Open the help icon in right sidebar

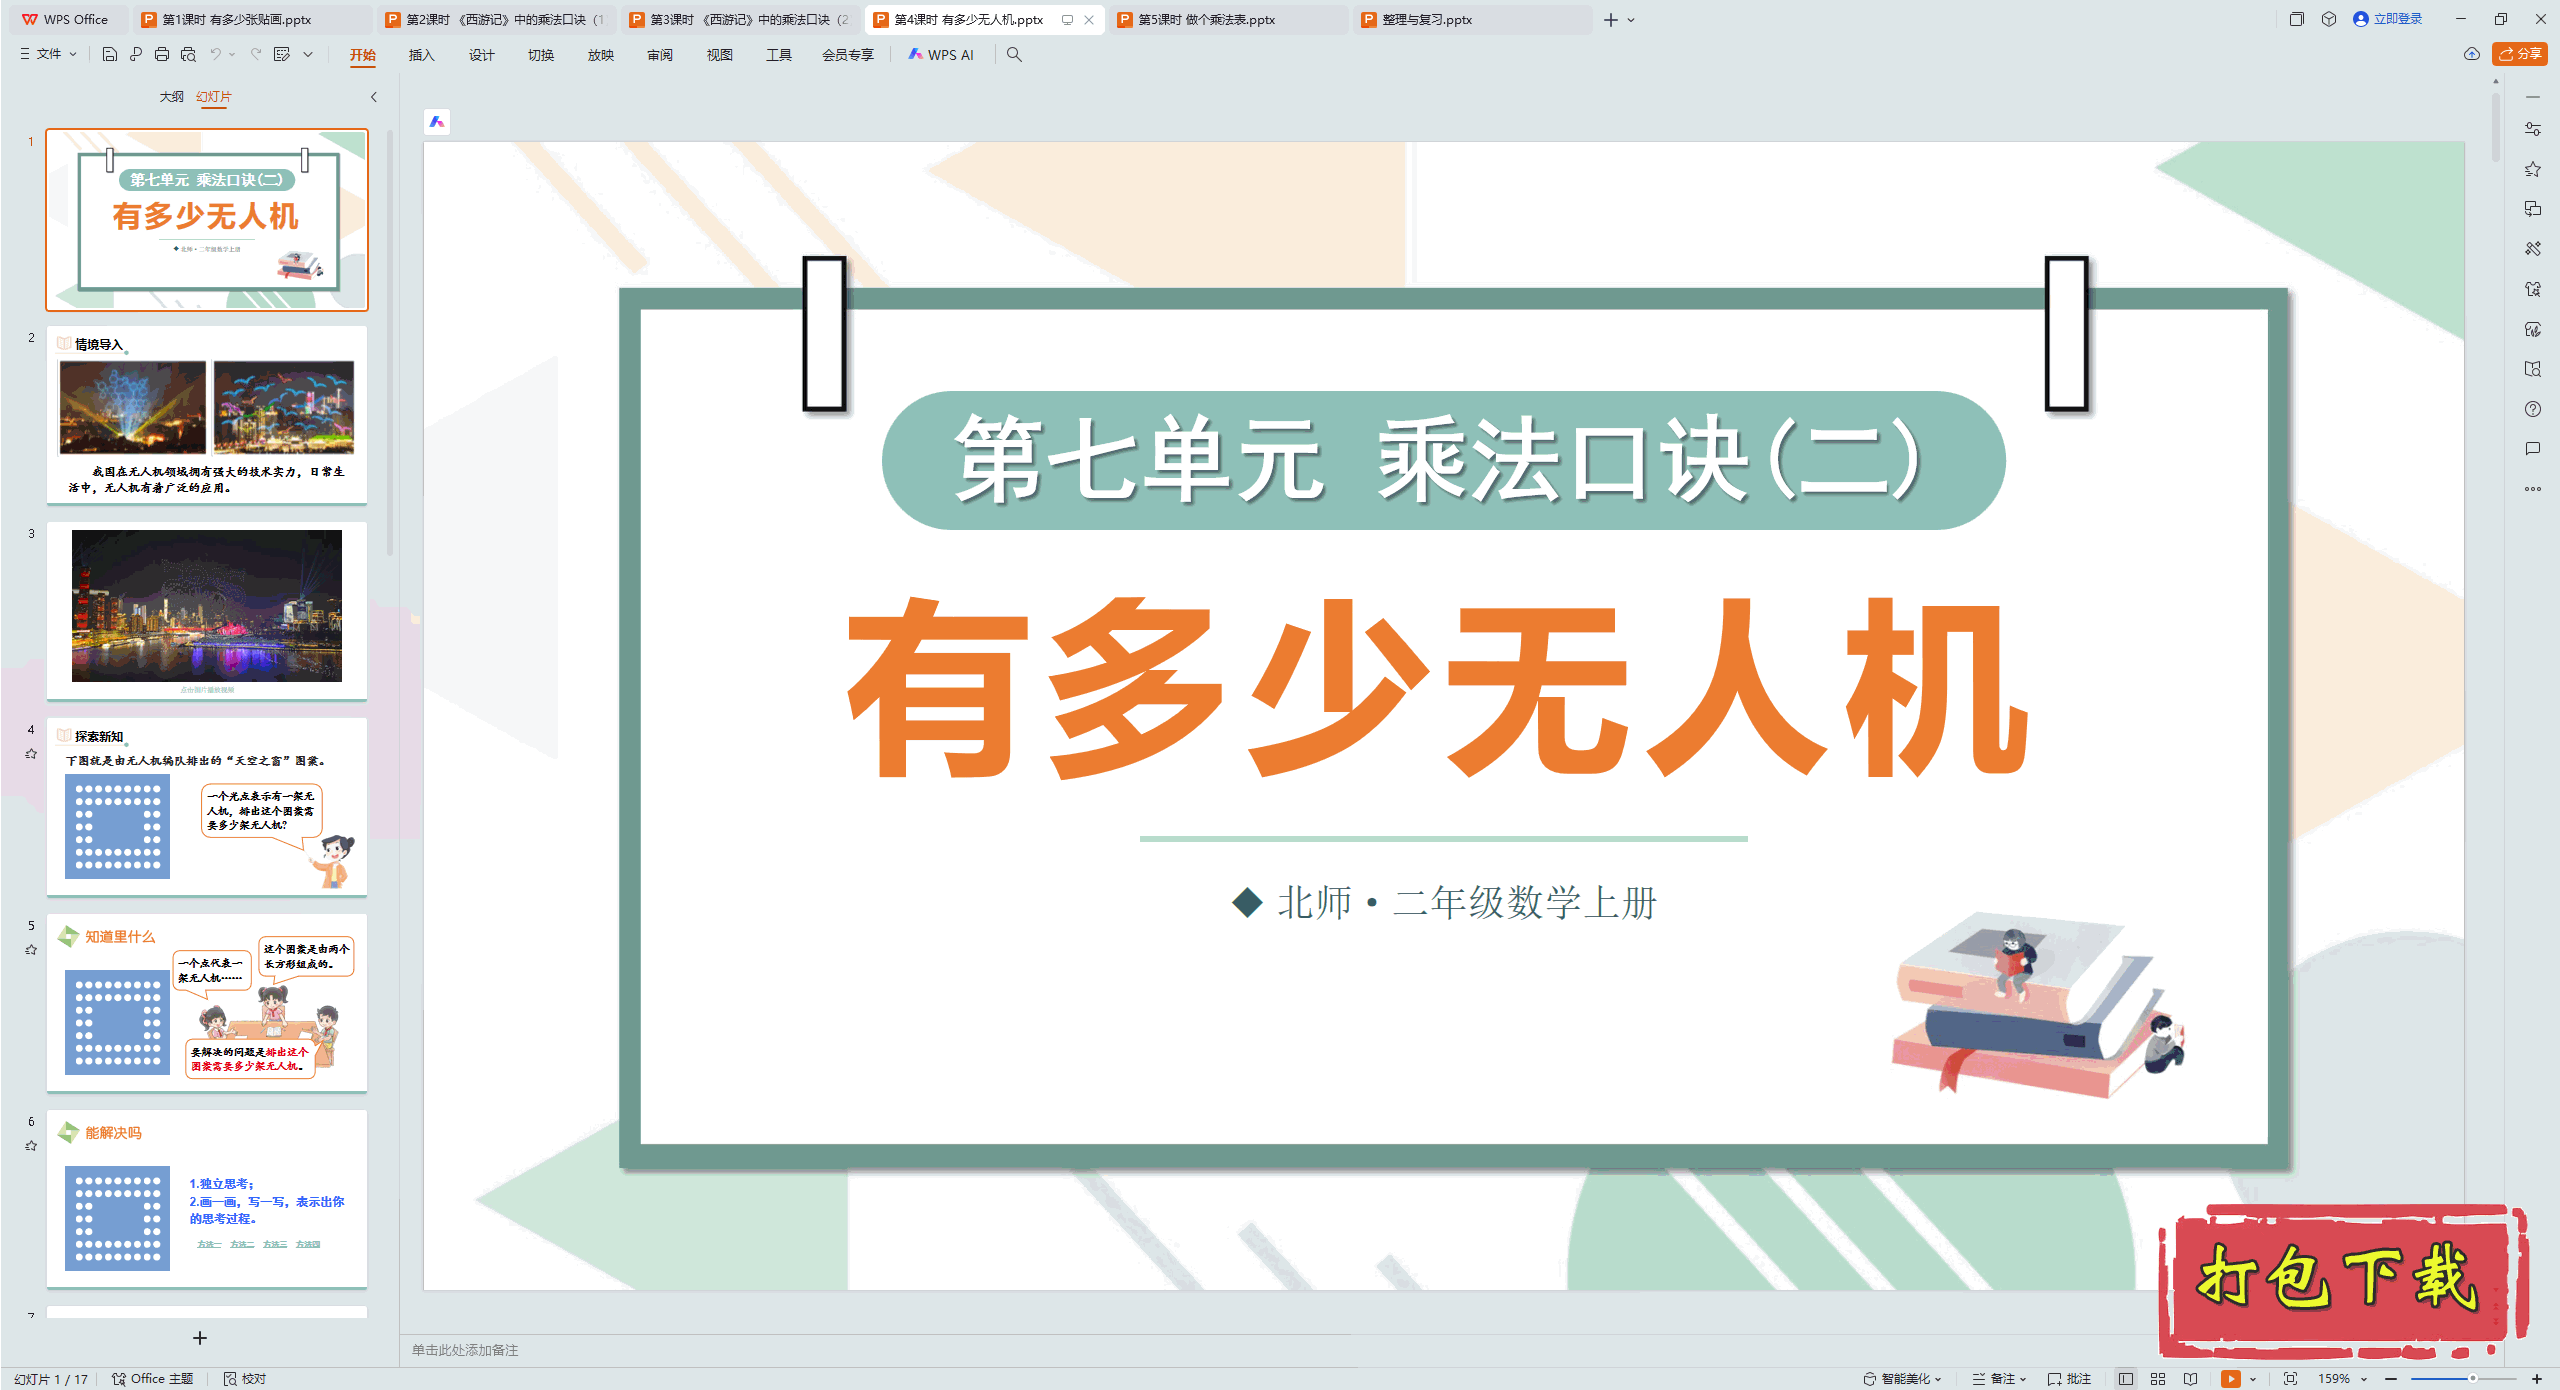(x=2532, y=409)
